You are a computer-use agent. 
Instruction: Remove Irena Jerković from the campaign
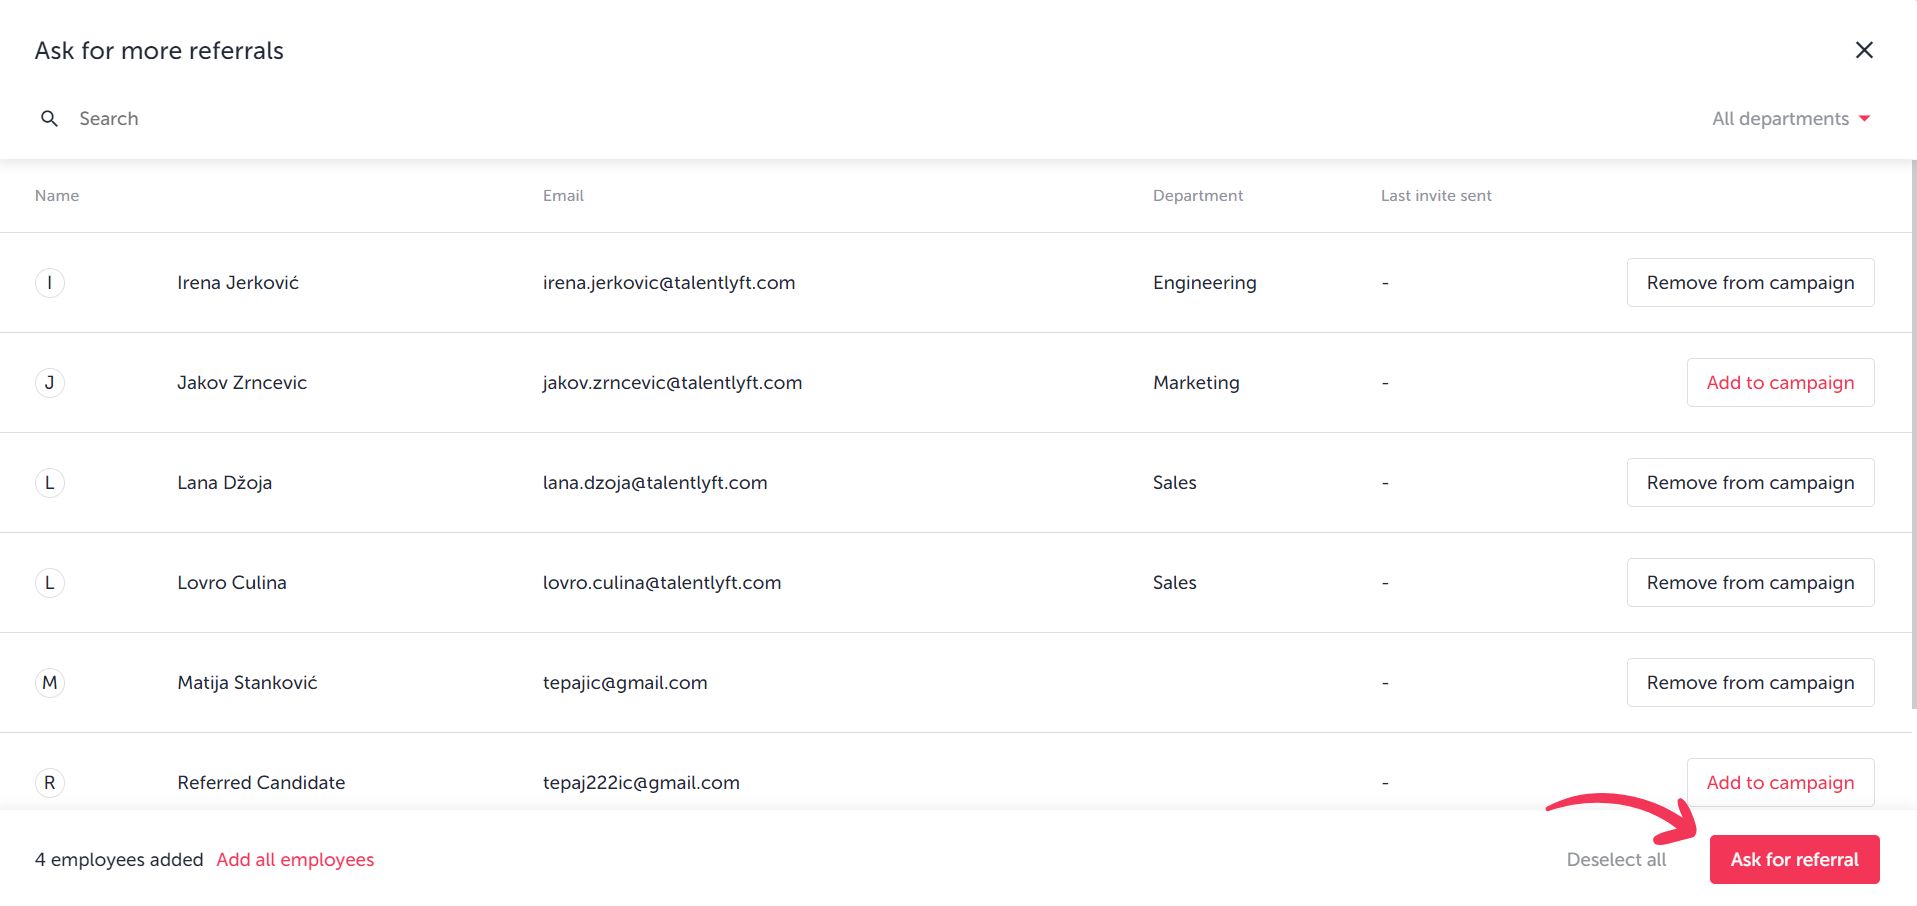tap(1750, 282)
